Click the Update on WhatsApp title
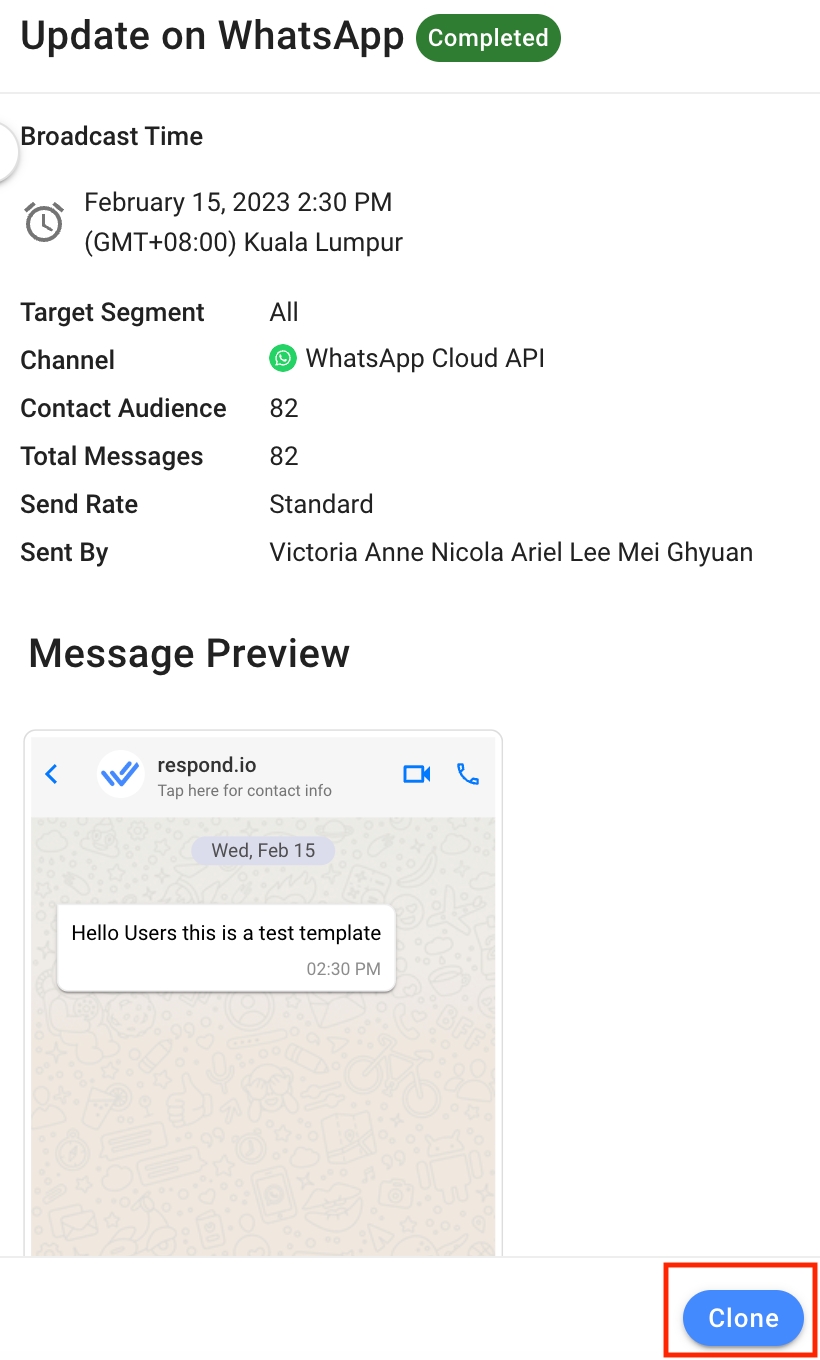 (212, 37)
